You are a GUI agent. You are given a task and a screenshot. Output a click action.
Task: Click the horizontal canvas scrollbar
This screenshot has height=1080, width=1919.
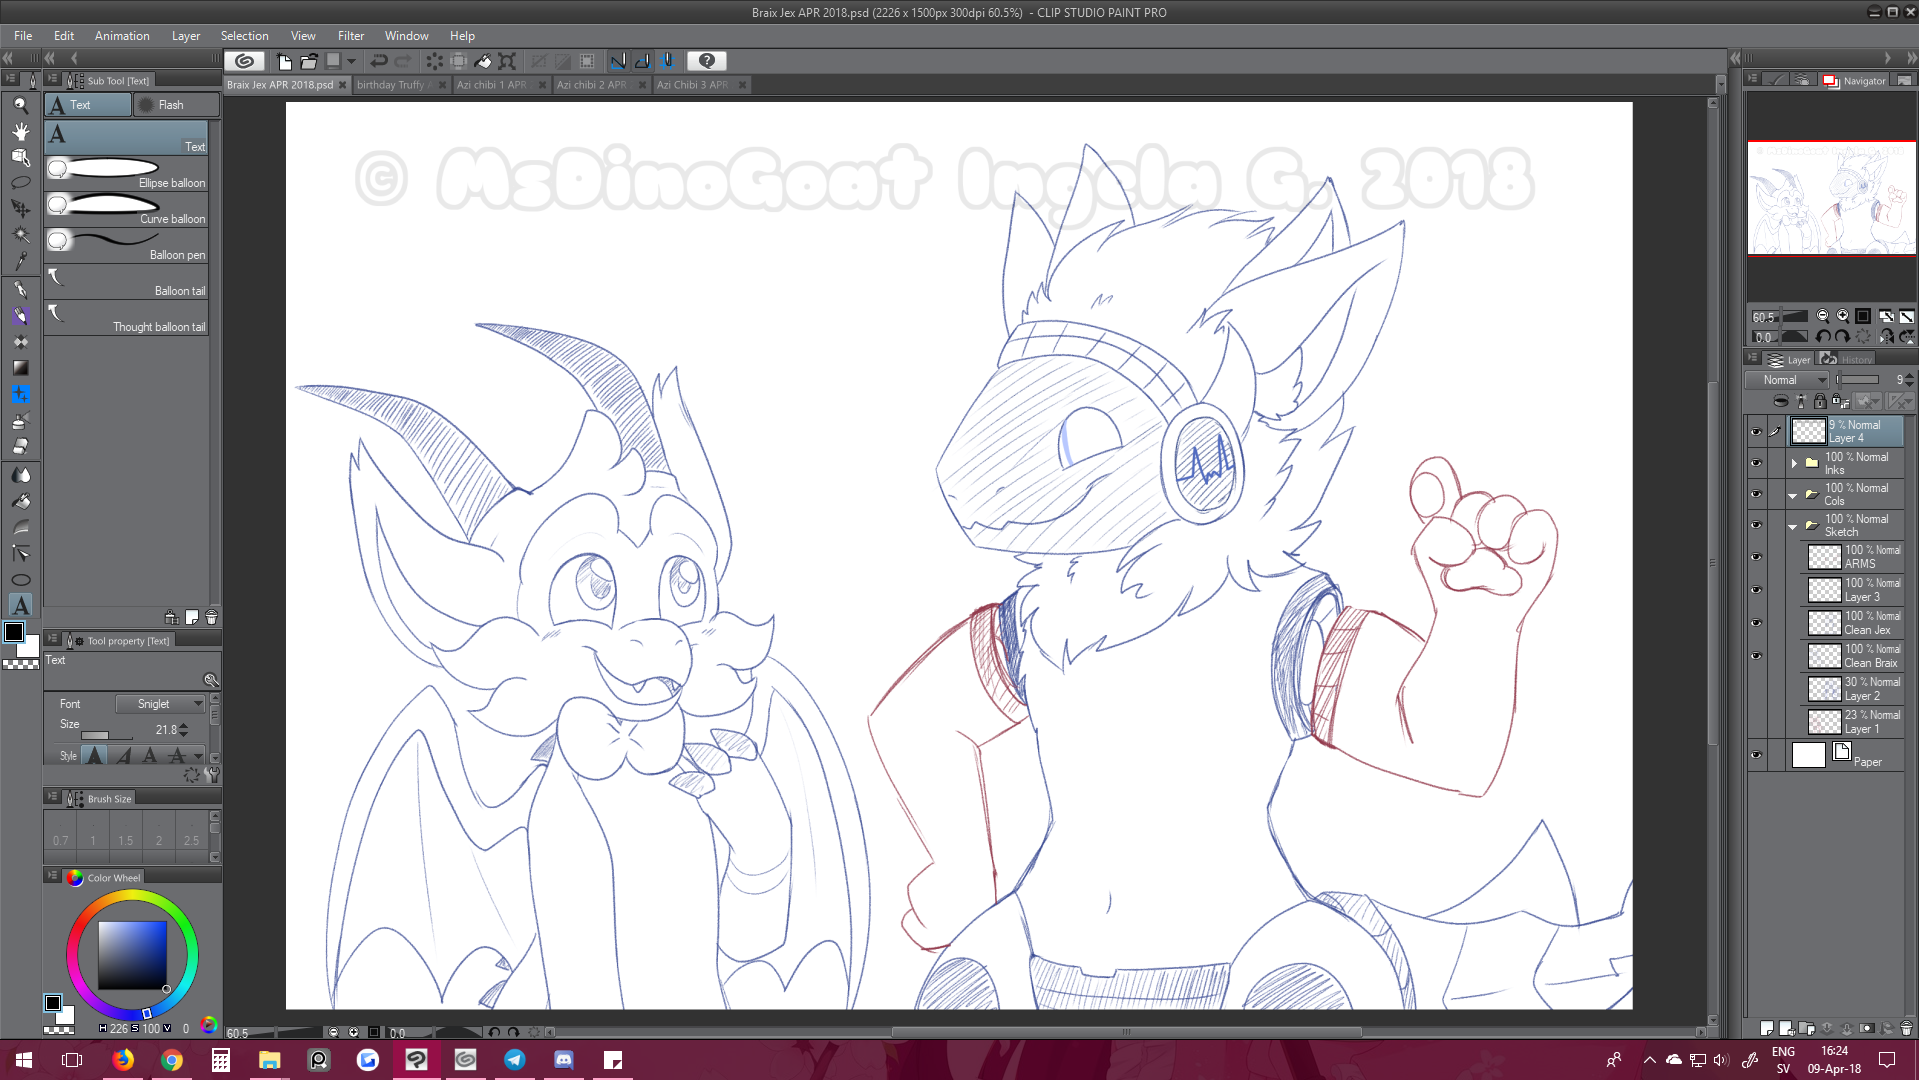(x=1126, y=1032)
